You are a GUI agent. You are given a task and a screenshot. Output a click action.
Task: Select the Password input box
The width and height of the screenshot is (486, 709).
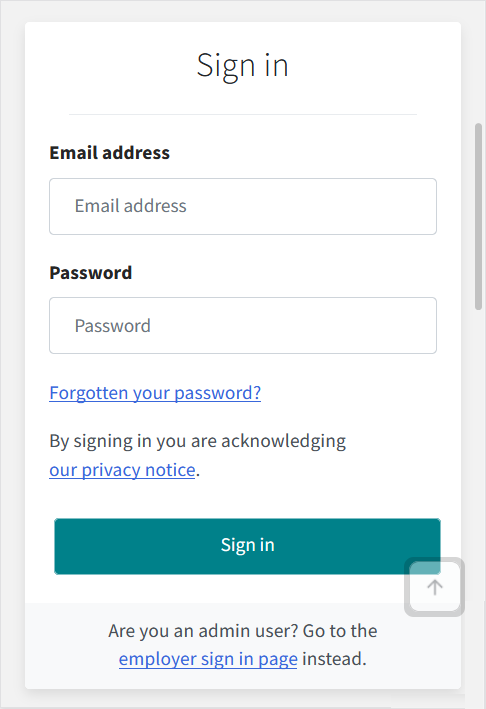coord(243,326)
